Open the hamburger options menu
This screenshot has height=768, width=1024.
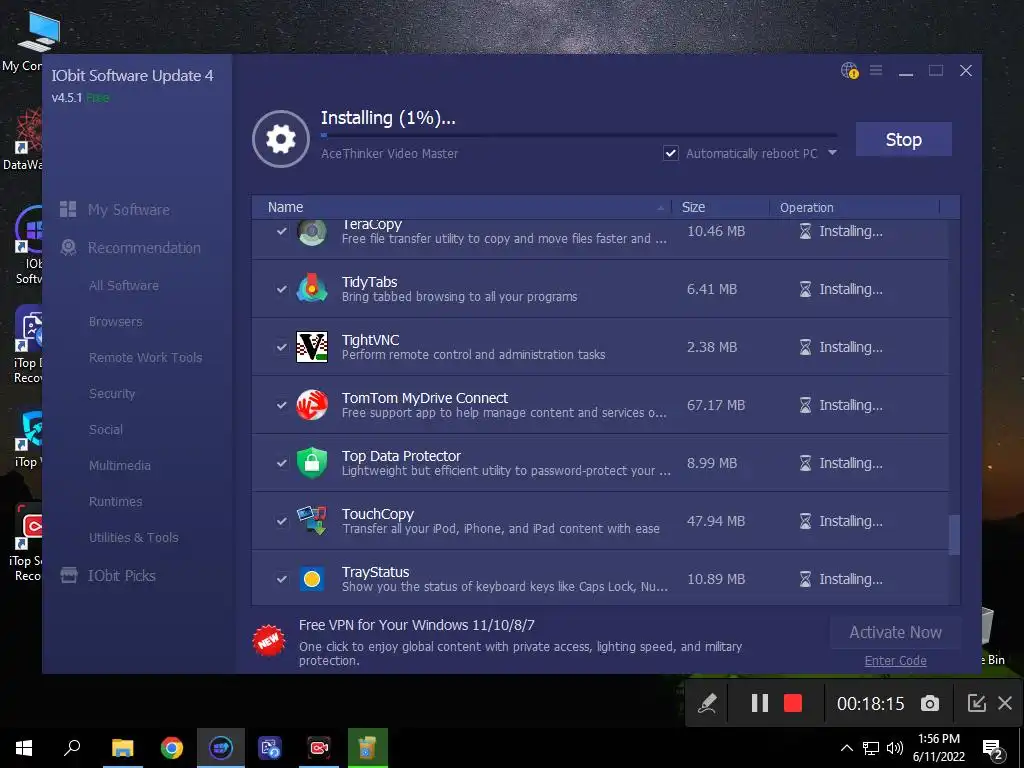click(876, 70)
